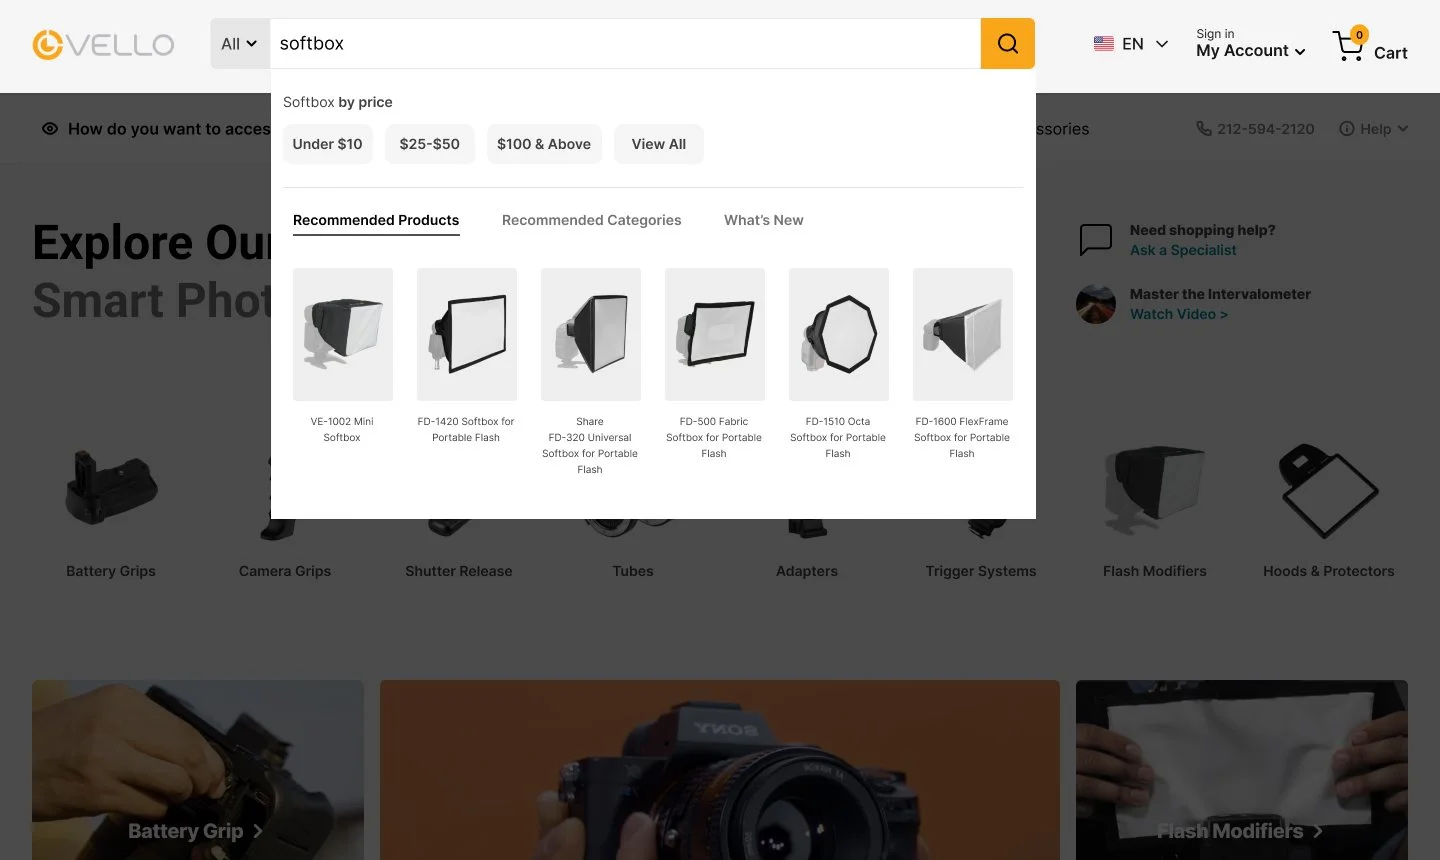The image size is (1440, 860).
Task: Click the Hoods & Protectors label
Action: point(1329,571)
